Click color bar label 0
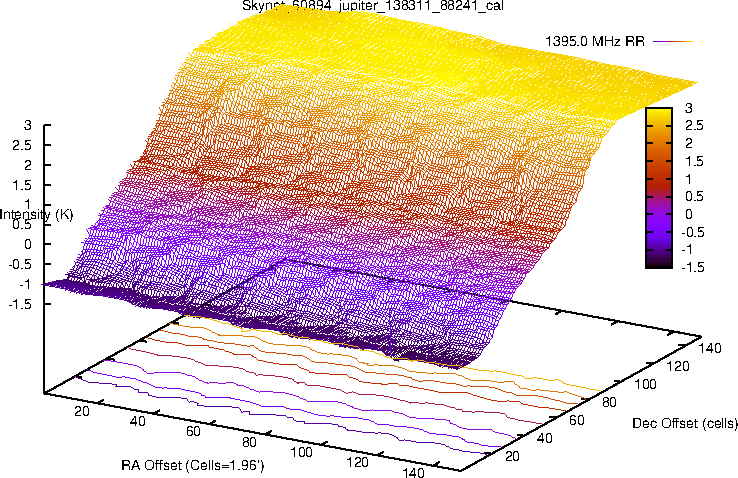738x478 pixels. pos(689,215)
